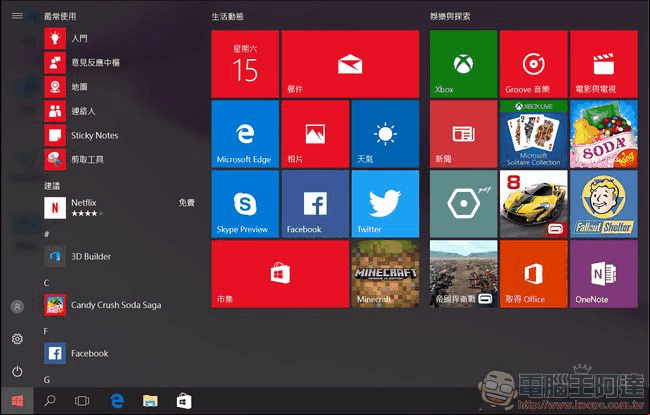This screenshot has width=650, height=415.
Task: Open File Explorer on the taskbar
Action: click(x=150, y=401)
